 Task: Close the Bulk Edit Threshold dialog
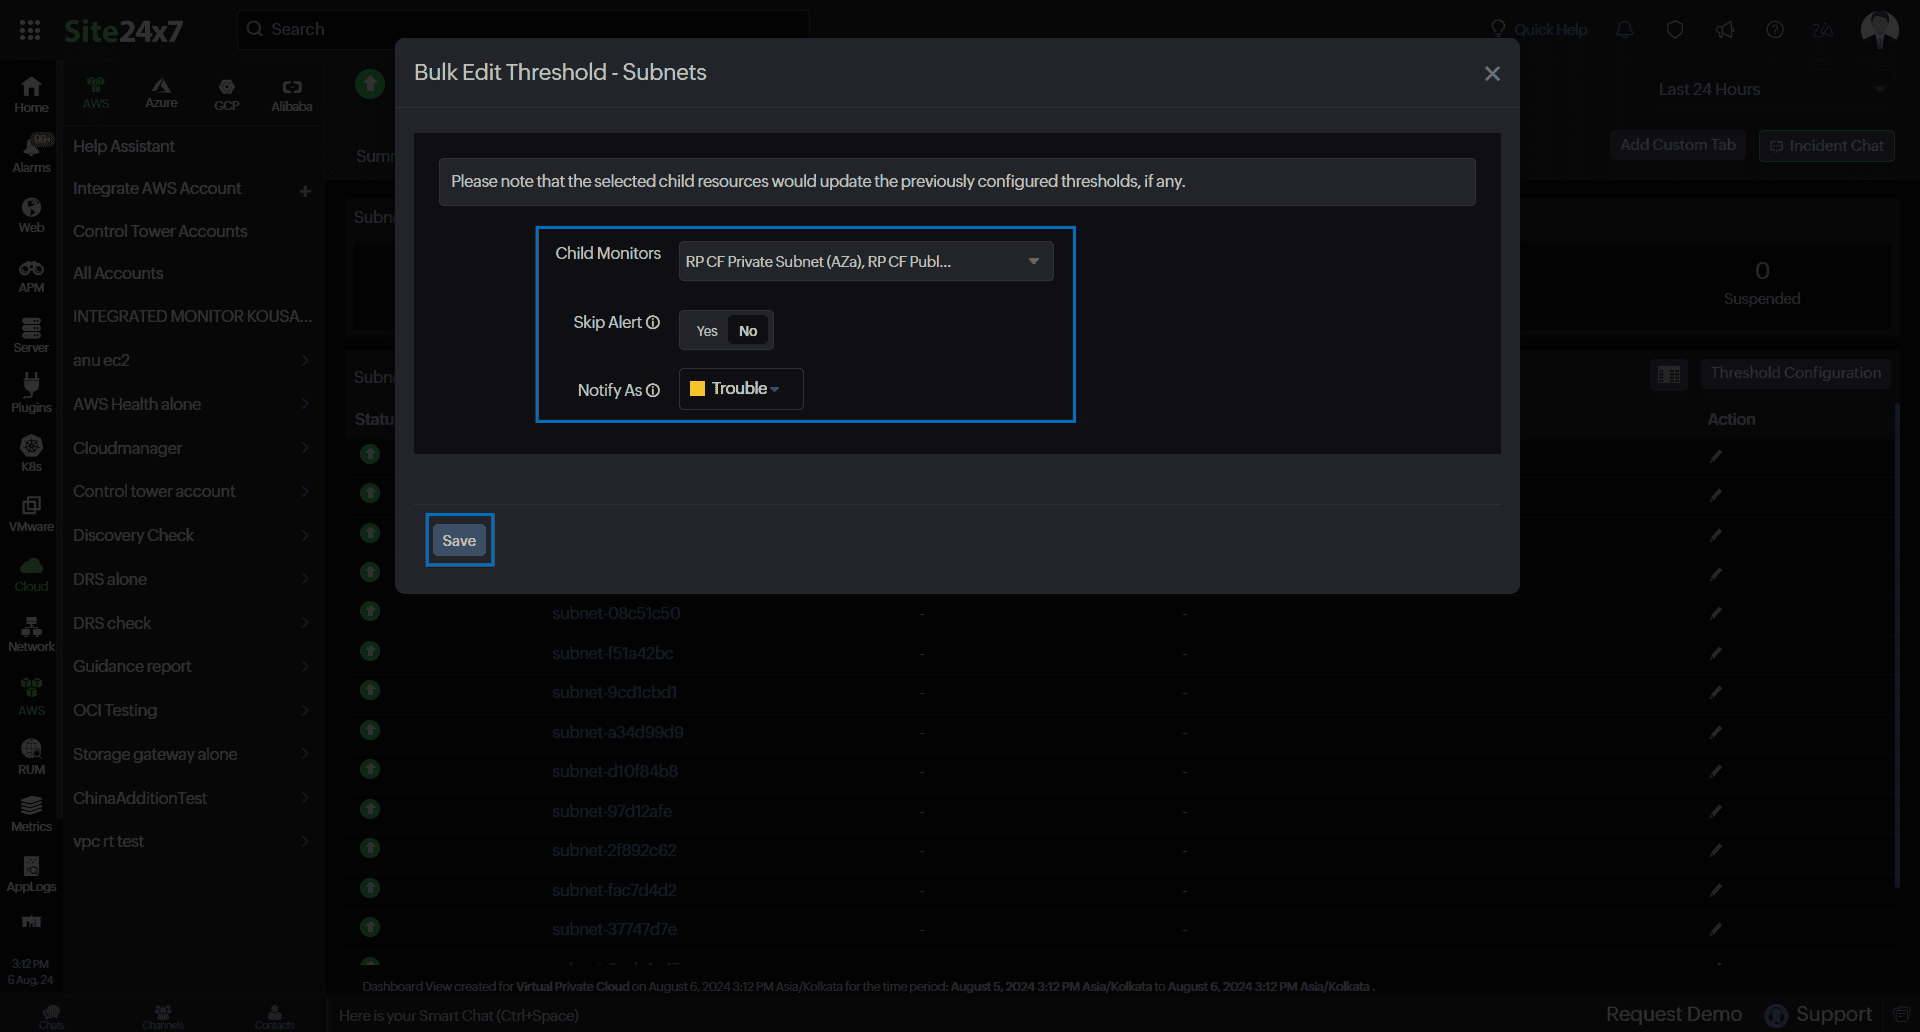coord(1492,74)
